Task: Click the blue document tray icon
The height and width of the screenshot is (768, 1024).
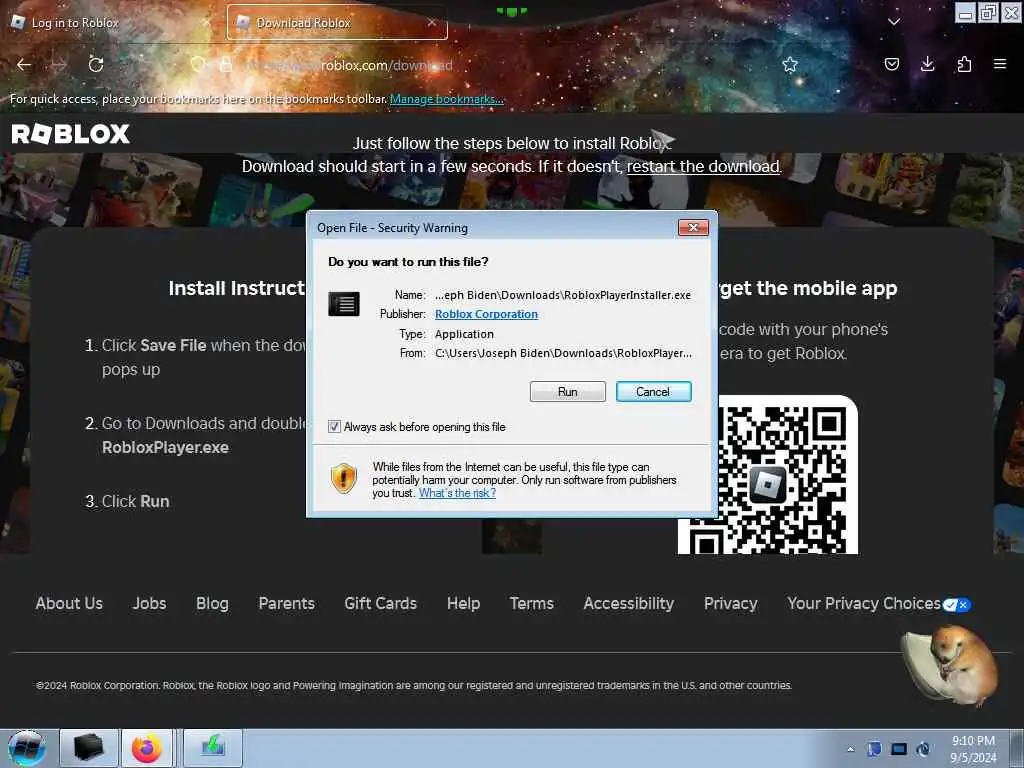Action: click(874, 749)
